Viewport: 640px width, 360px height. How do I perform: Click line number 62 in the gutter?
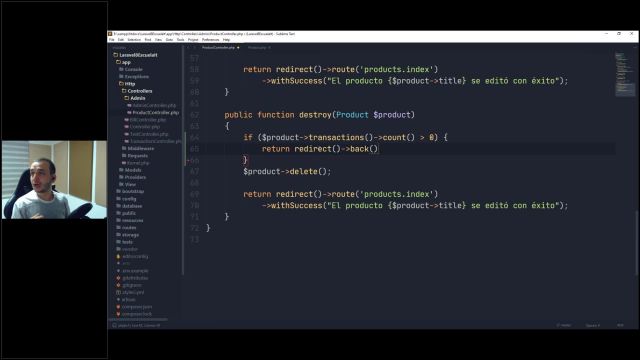pyautogui.click(x=195, y=115)
